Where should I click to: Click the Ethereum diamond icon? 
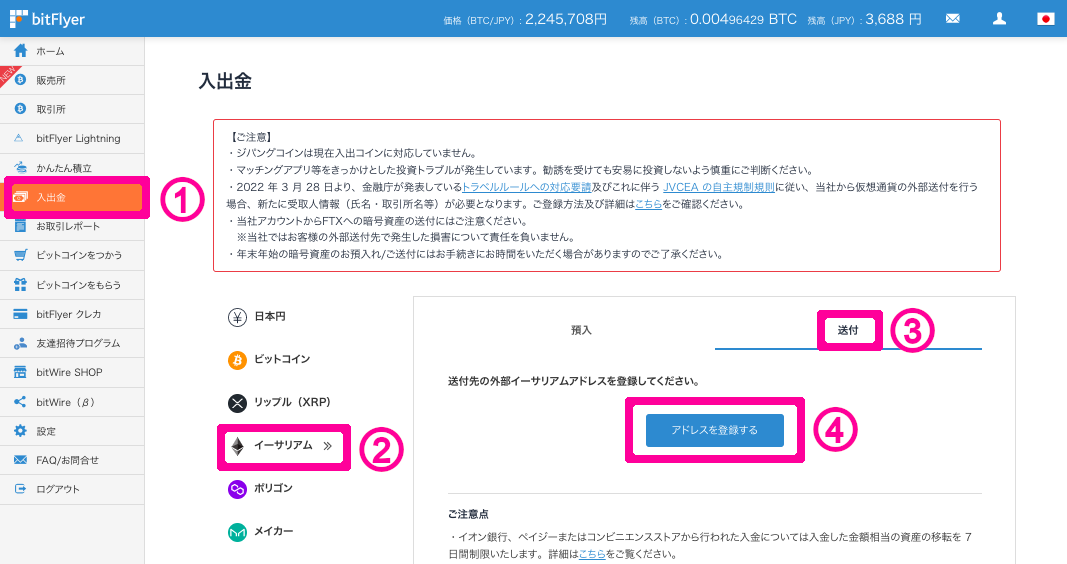(237, 446)
